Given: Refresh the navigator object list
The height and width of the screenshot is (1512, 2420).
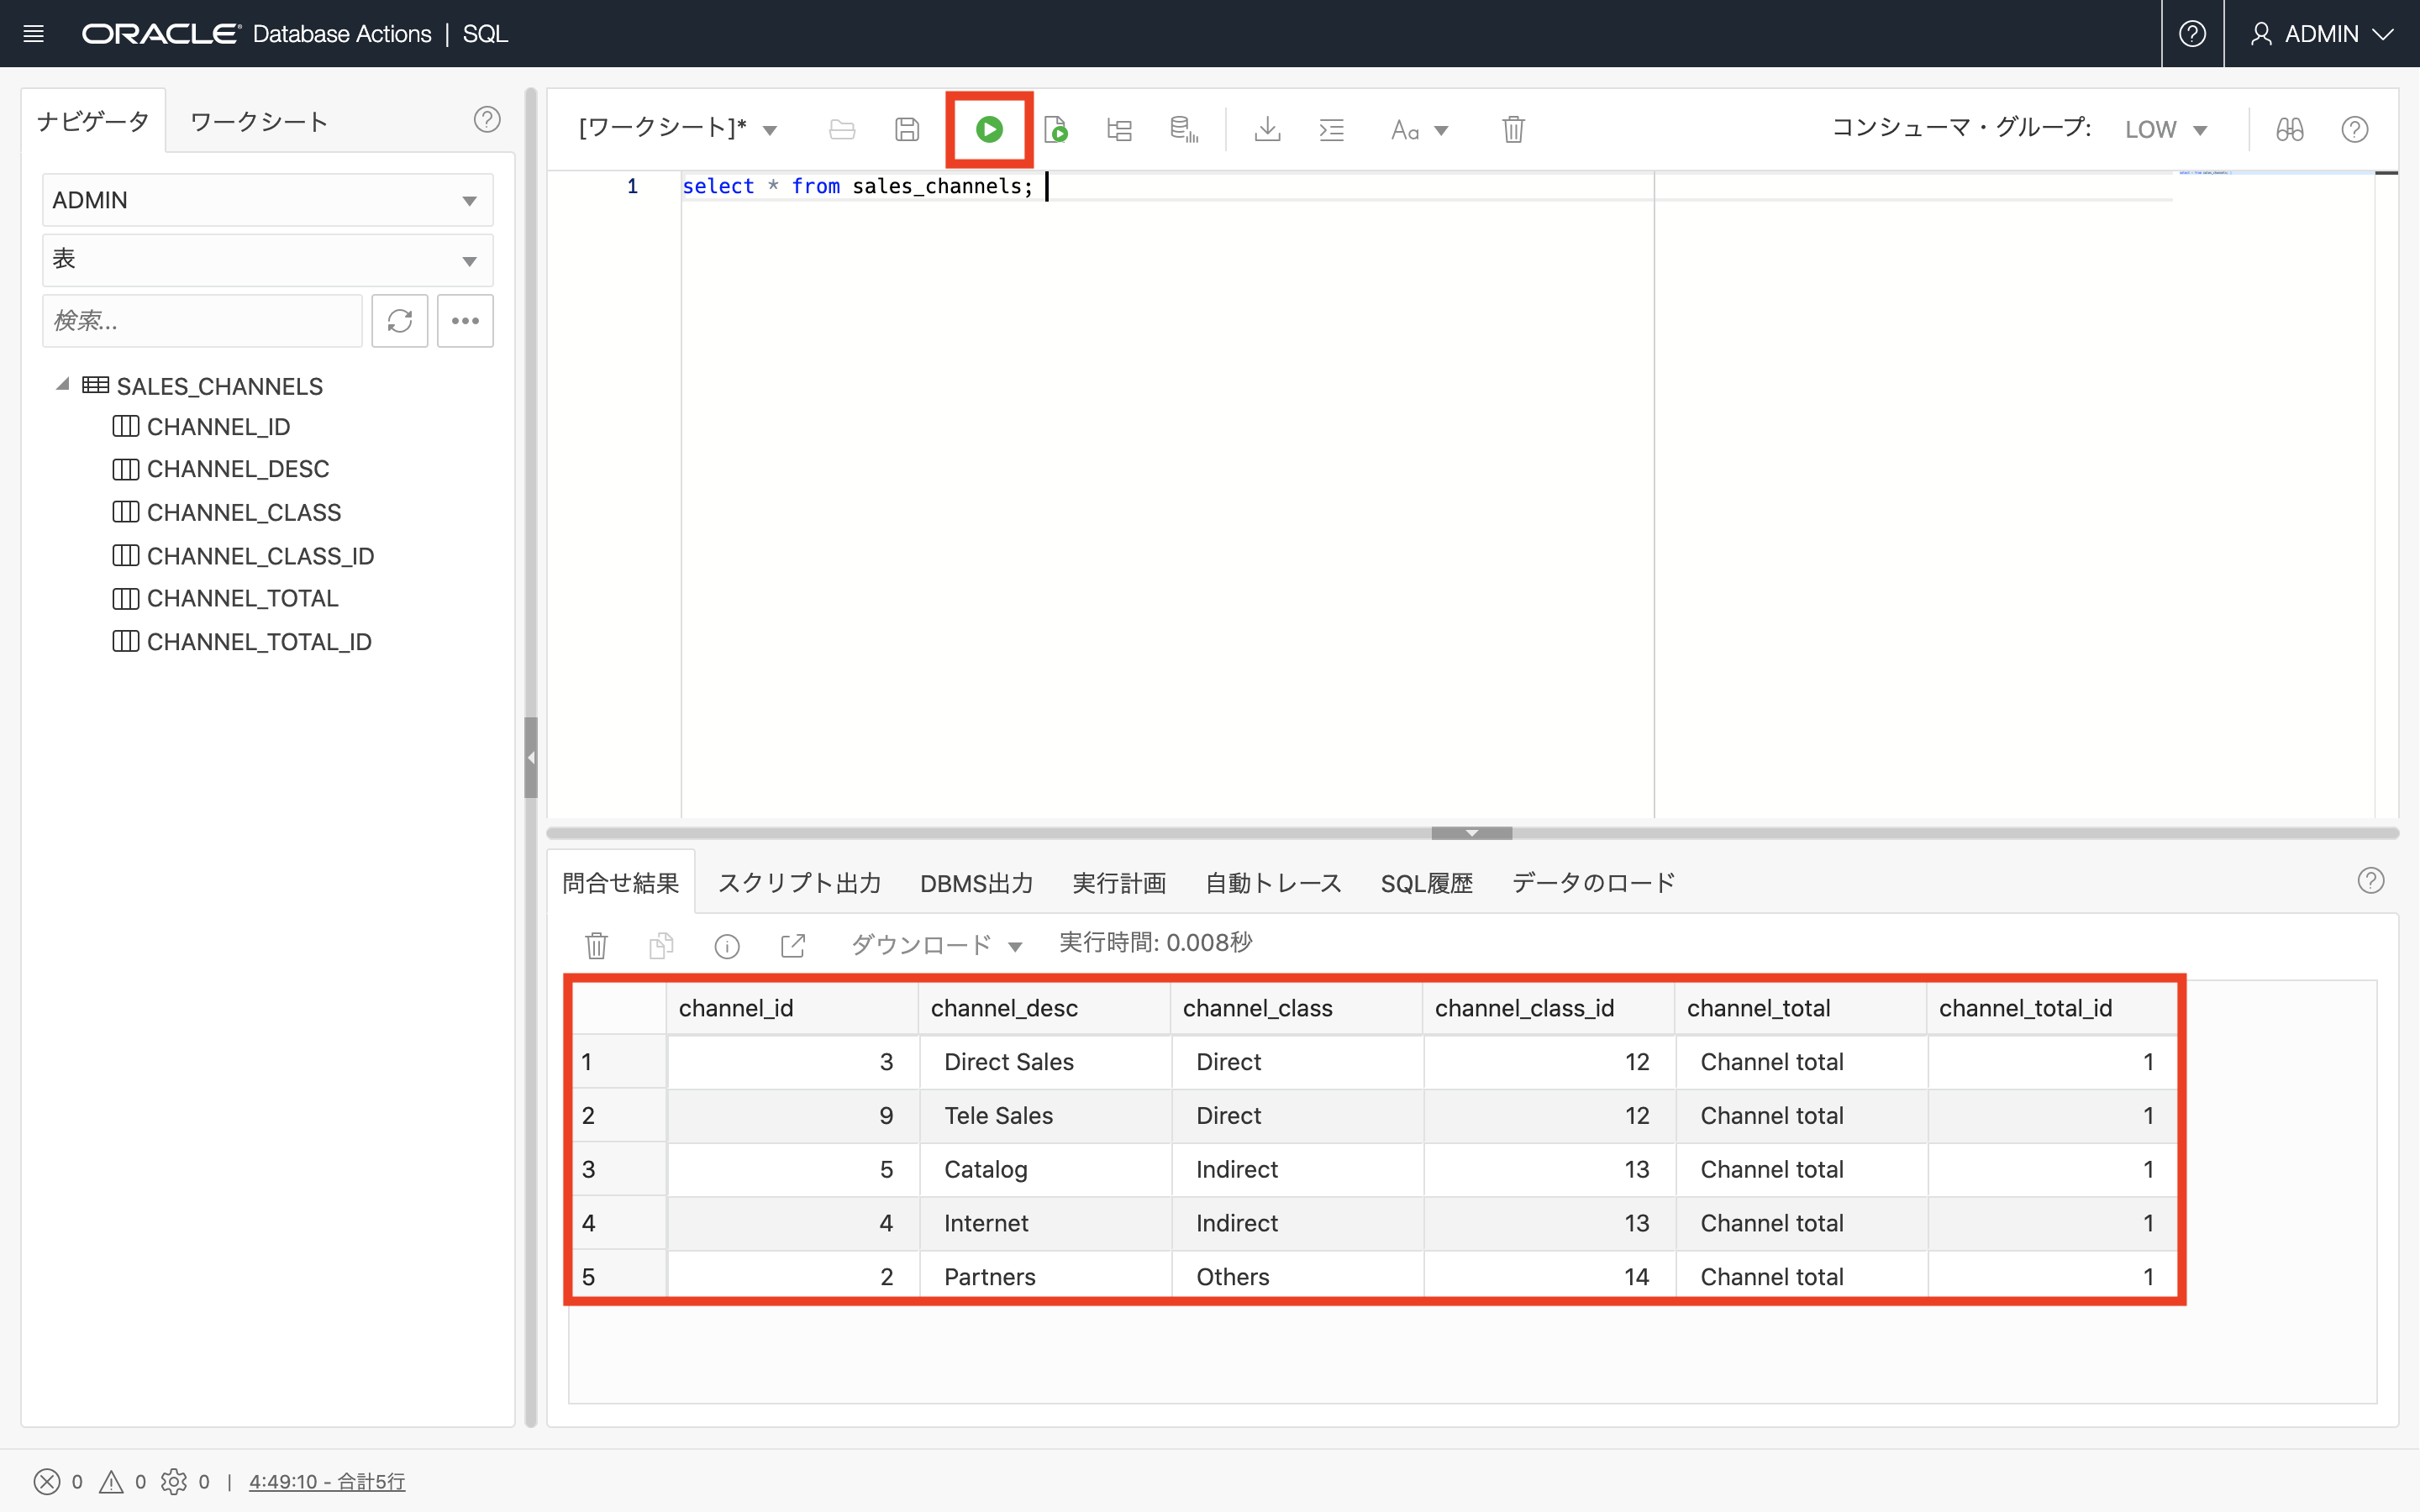Looking at the screenshot, I should [399, 321].
